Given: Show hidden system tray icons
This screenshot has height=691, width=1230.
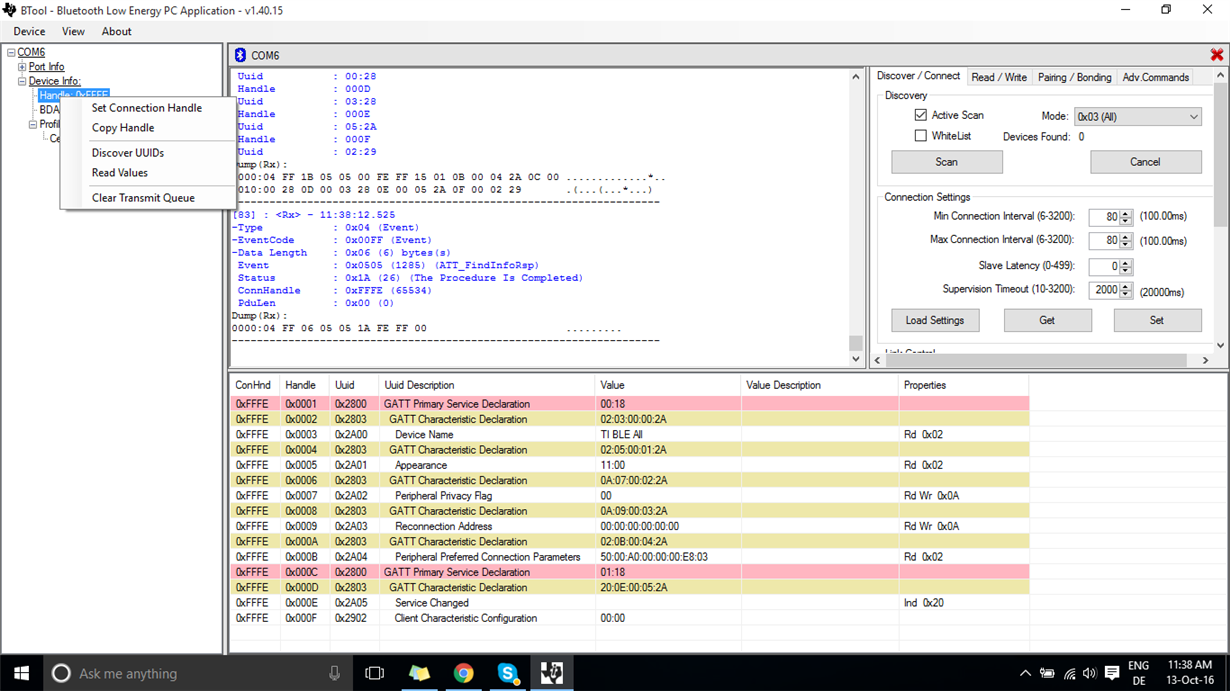Looking at the screenshot, I should [x=1025, y=673].
